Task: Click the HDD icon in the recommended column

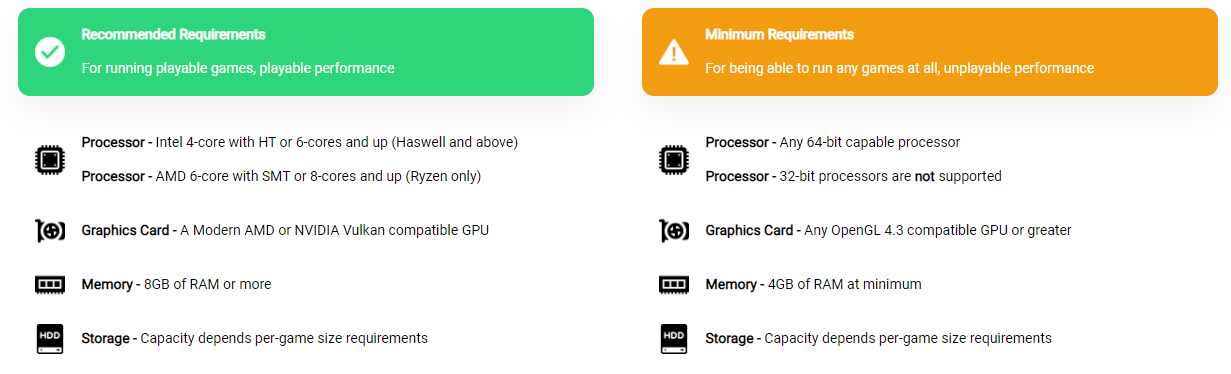Action: [x=50, y=338]
